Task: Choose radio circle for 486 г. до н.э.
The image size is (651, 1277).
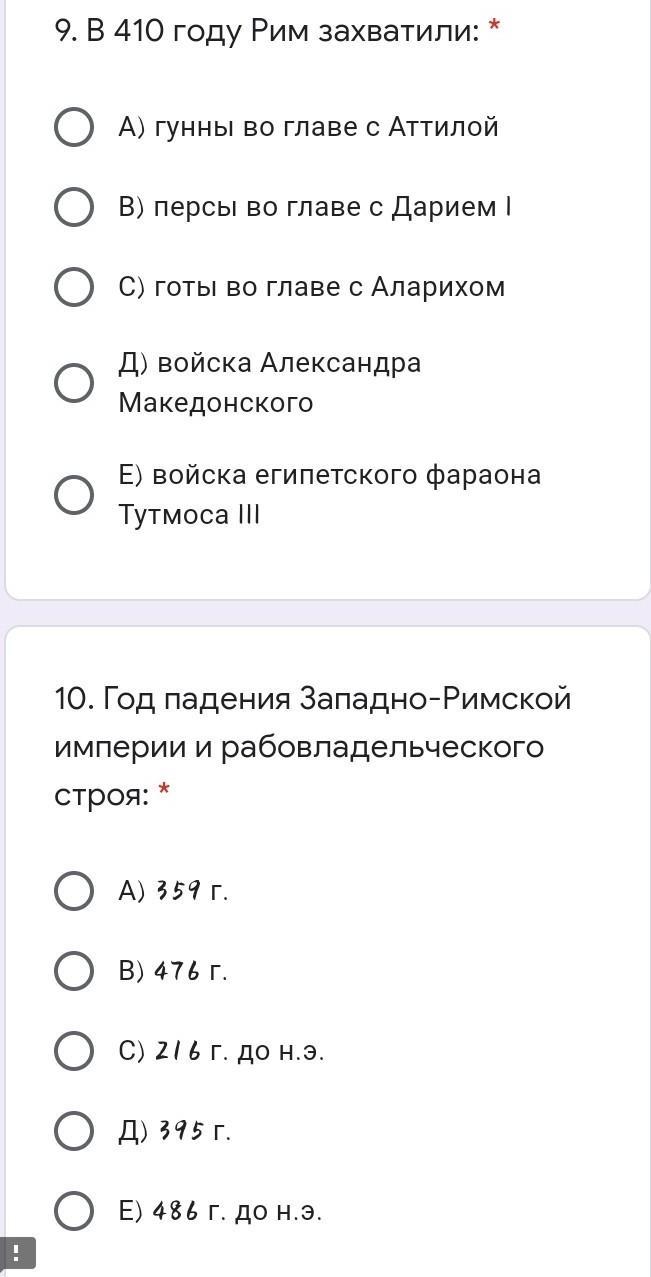Action: click(73, 1211)
